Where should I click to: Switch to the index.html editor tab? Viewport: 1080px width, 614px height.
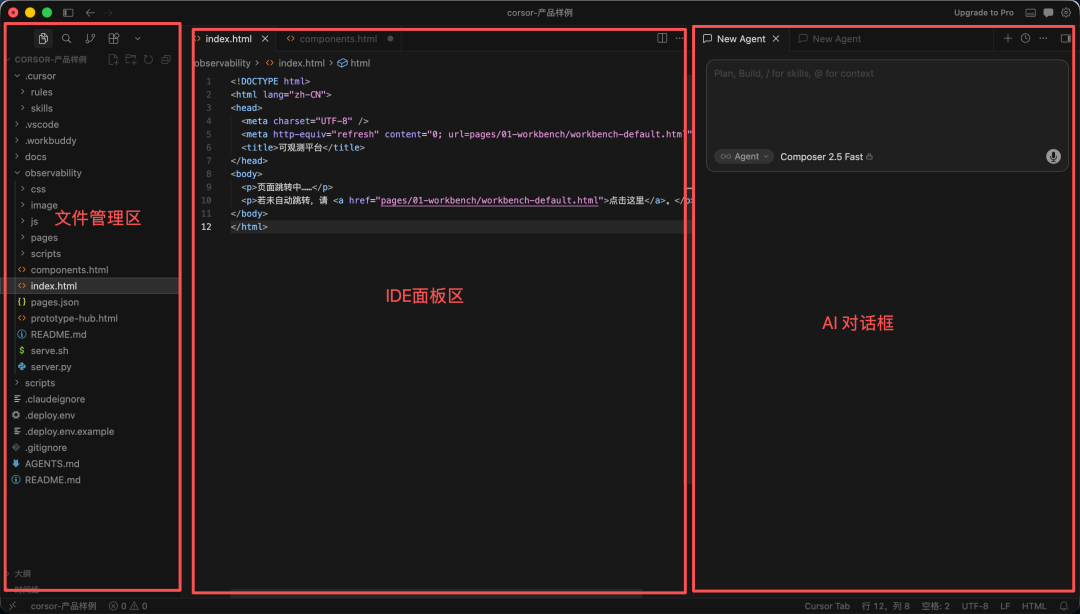pyautogui.click(x=228, y=39)
